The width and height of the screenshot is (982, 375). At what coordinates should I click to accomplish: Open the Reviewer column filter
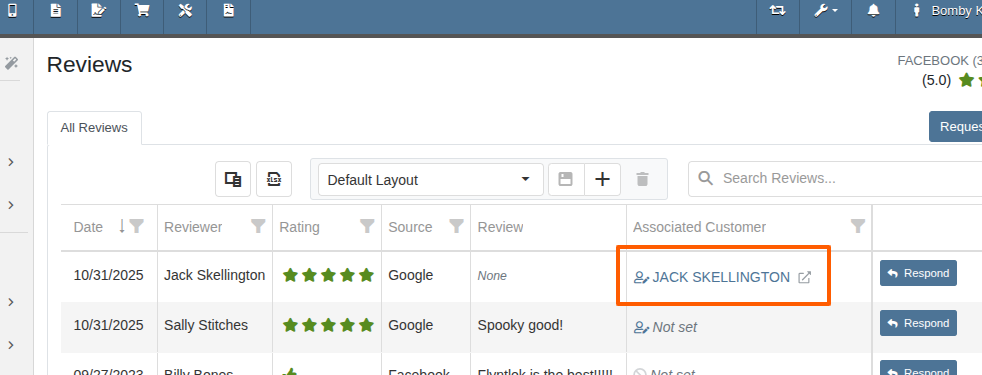click(257, 226)
